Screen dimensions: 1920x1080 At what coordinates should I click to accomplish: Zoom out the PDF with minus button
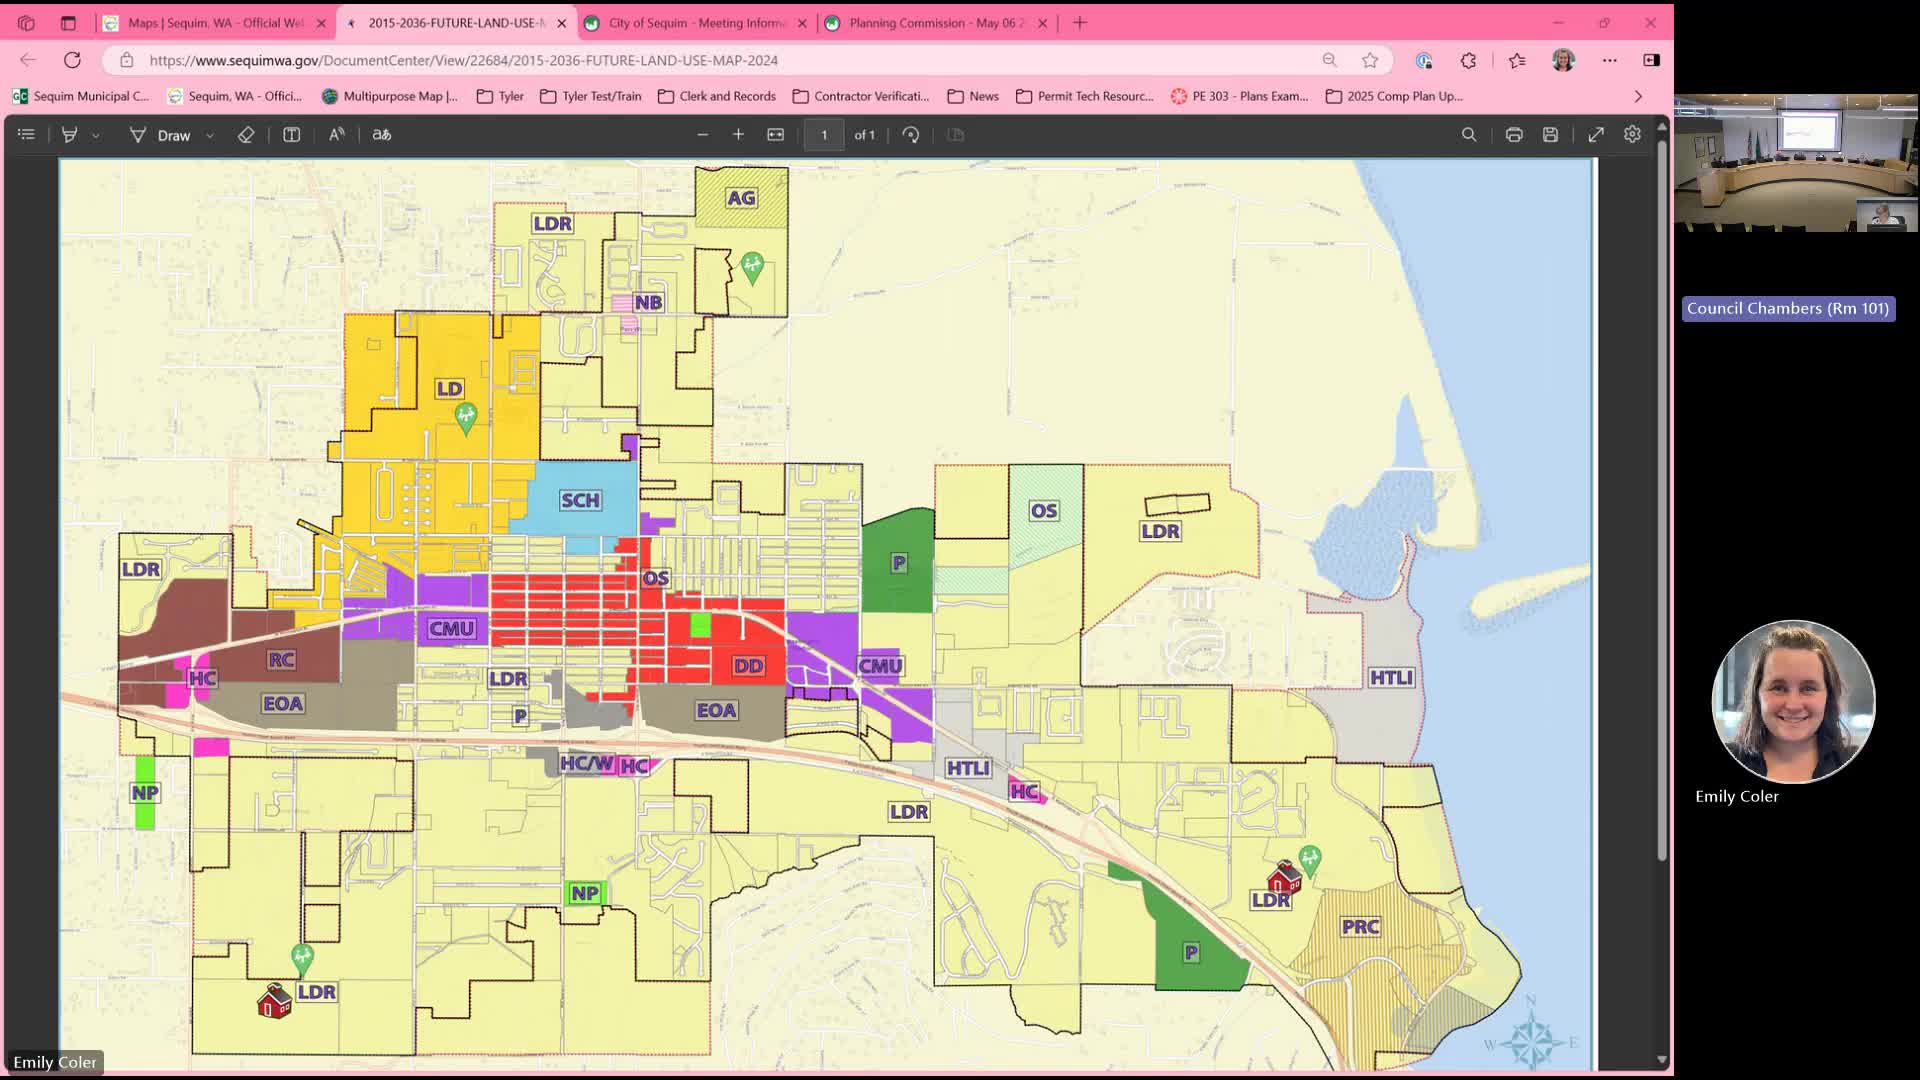coord(703,134)
